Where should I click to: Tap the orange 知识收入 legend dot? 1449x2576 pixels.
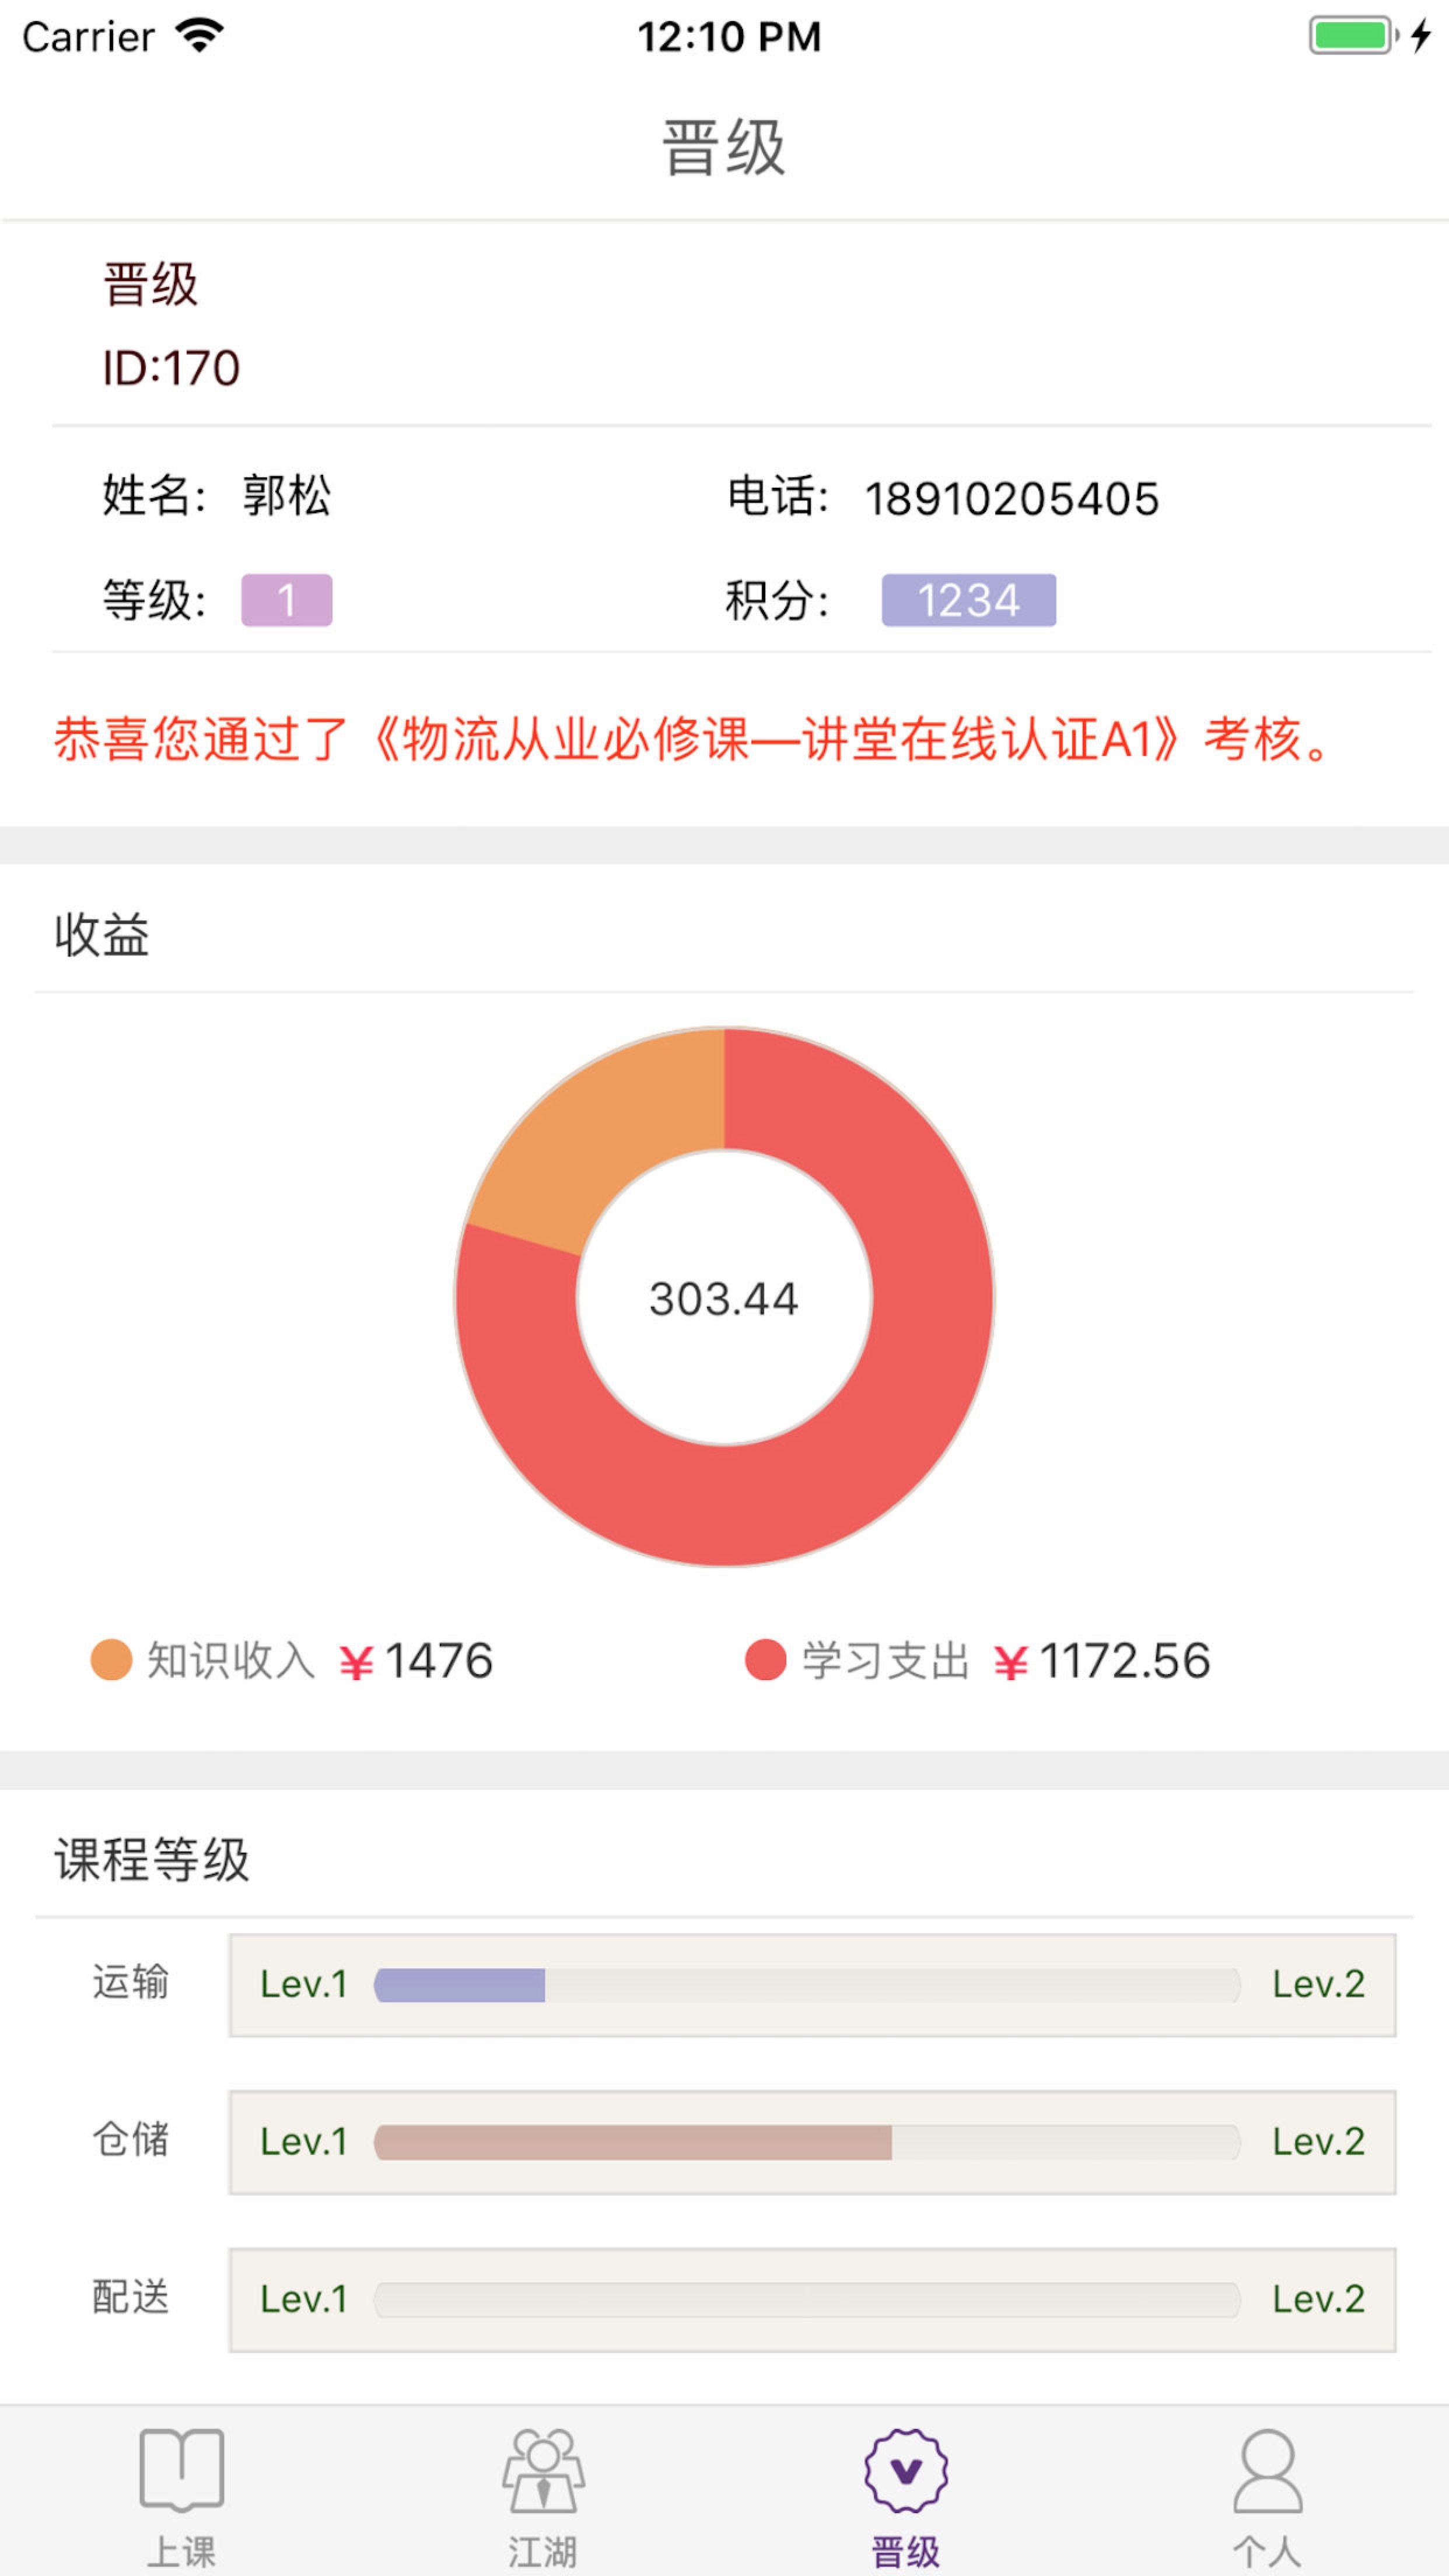[x=111, y=1660]
